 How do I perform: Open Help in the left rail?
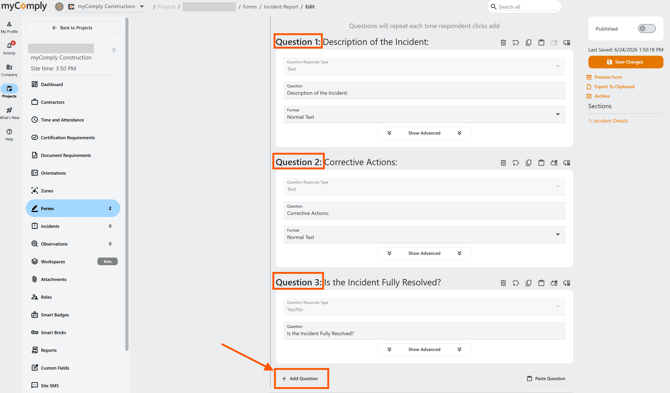[9, 135]
